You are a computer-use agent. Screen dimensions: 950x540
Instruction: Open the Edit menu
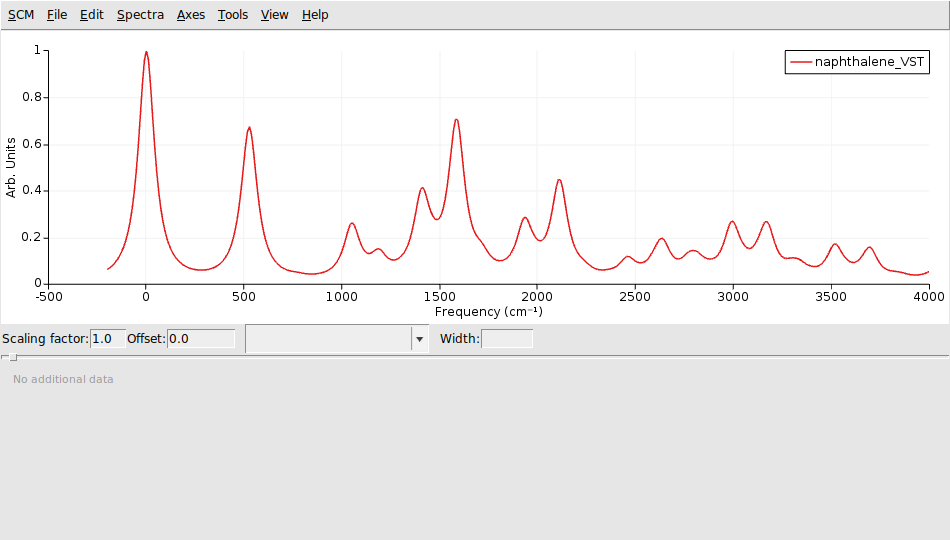[92, 15]
